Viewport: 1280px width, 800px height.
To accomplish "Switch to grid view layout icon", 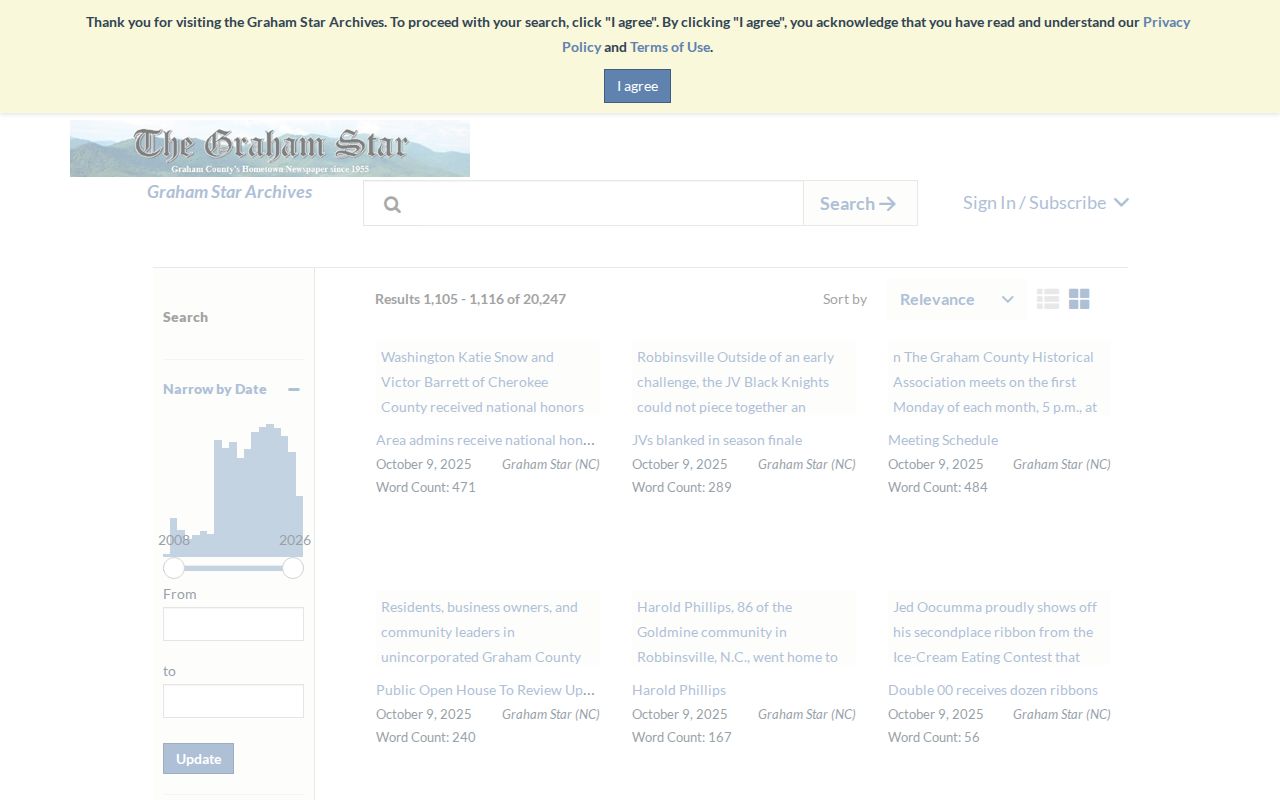I will (x=1079, y=299).
